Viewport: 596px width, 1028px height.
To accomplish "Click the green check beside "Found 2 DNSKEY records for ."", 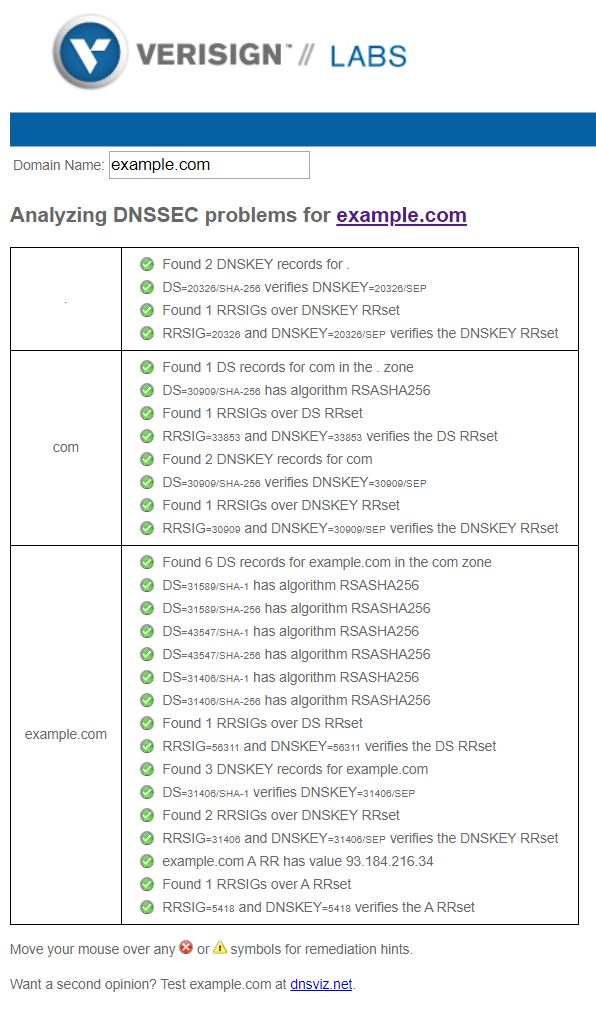I will click(x=147, y=264).
